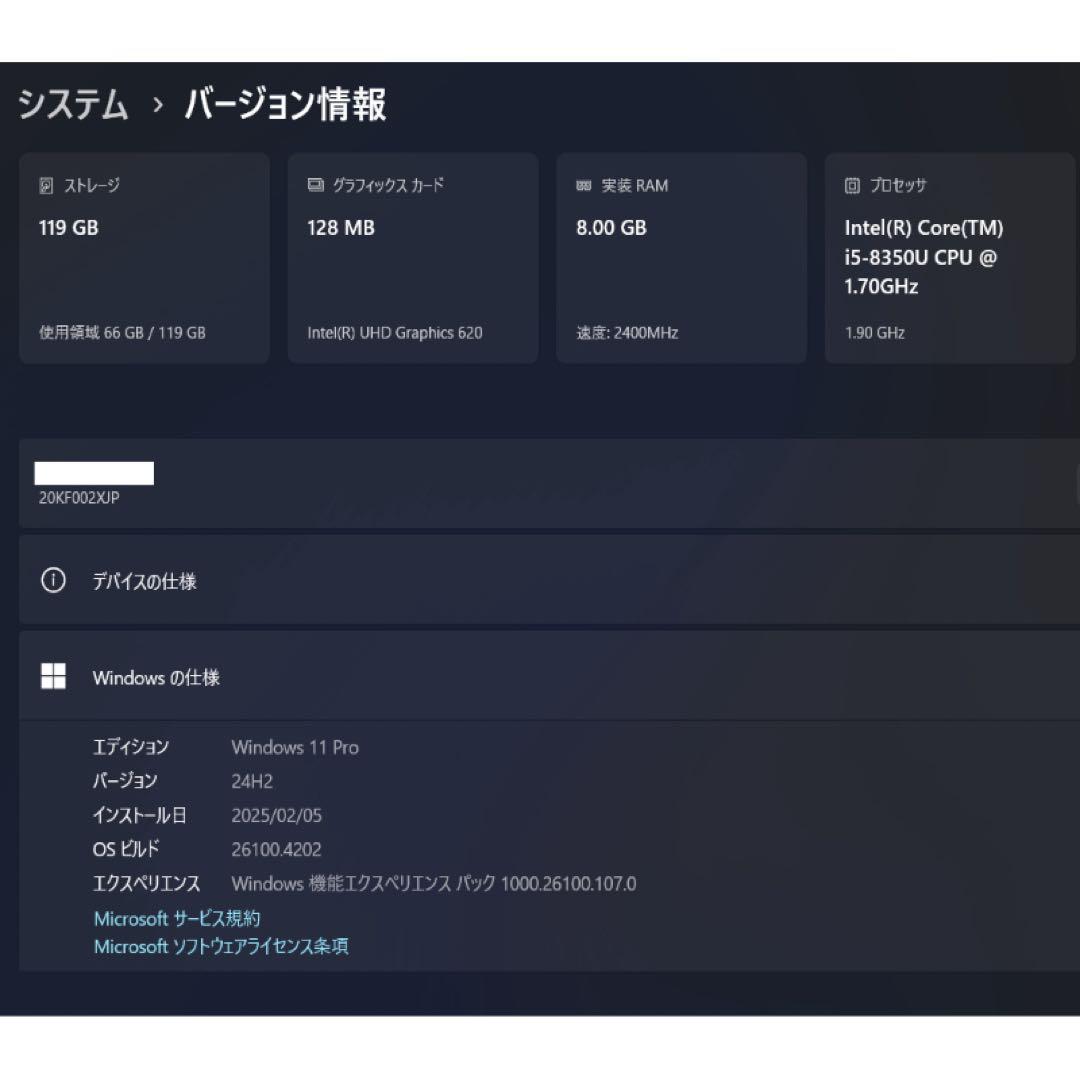Open Microsoft ソフトウェアライセンス条項 link
Screen dimensions: 1080x1080
[x=221, y=946]
